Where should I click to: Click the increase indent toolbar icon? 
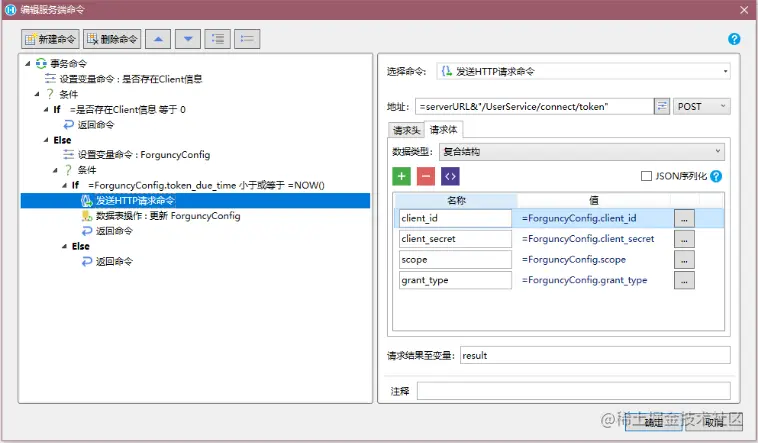pos(218,39)
